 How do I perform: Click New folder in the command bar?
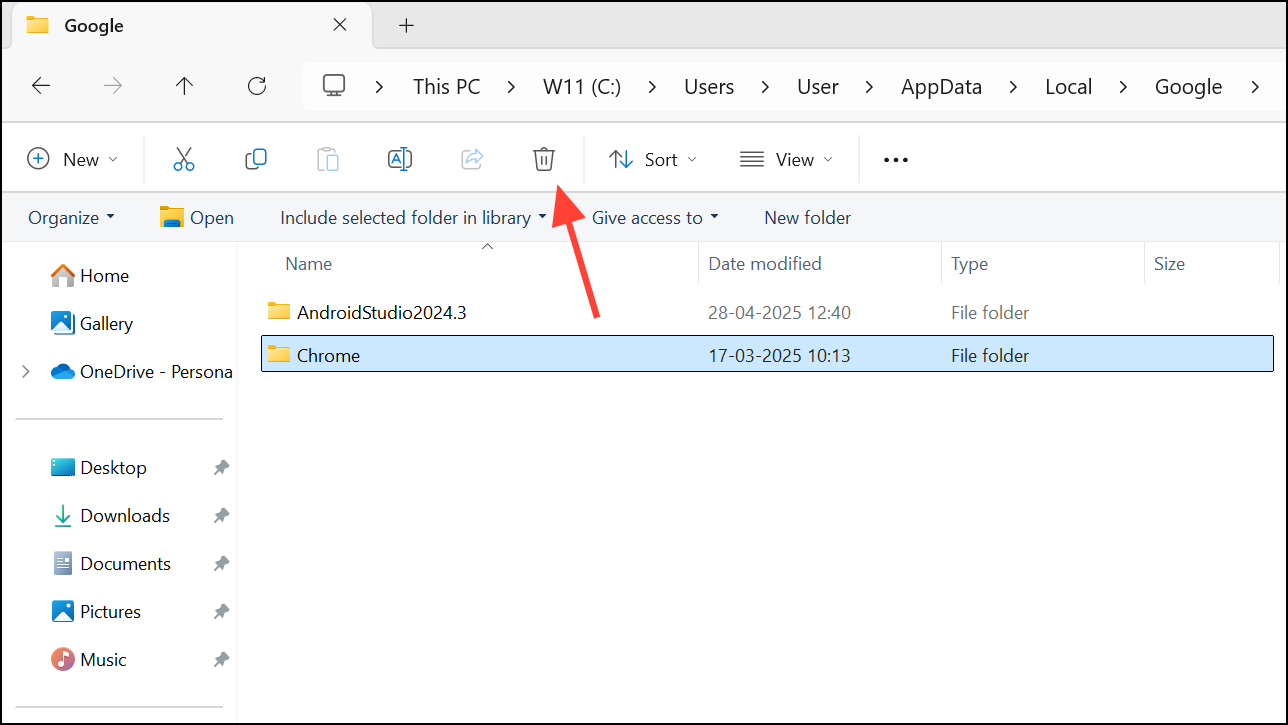(806, 217)
